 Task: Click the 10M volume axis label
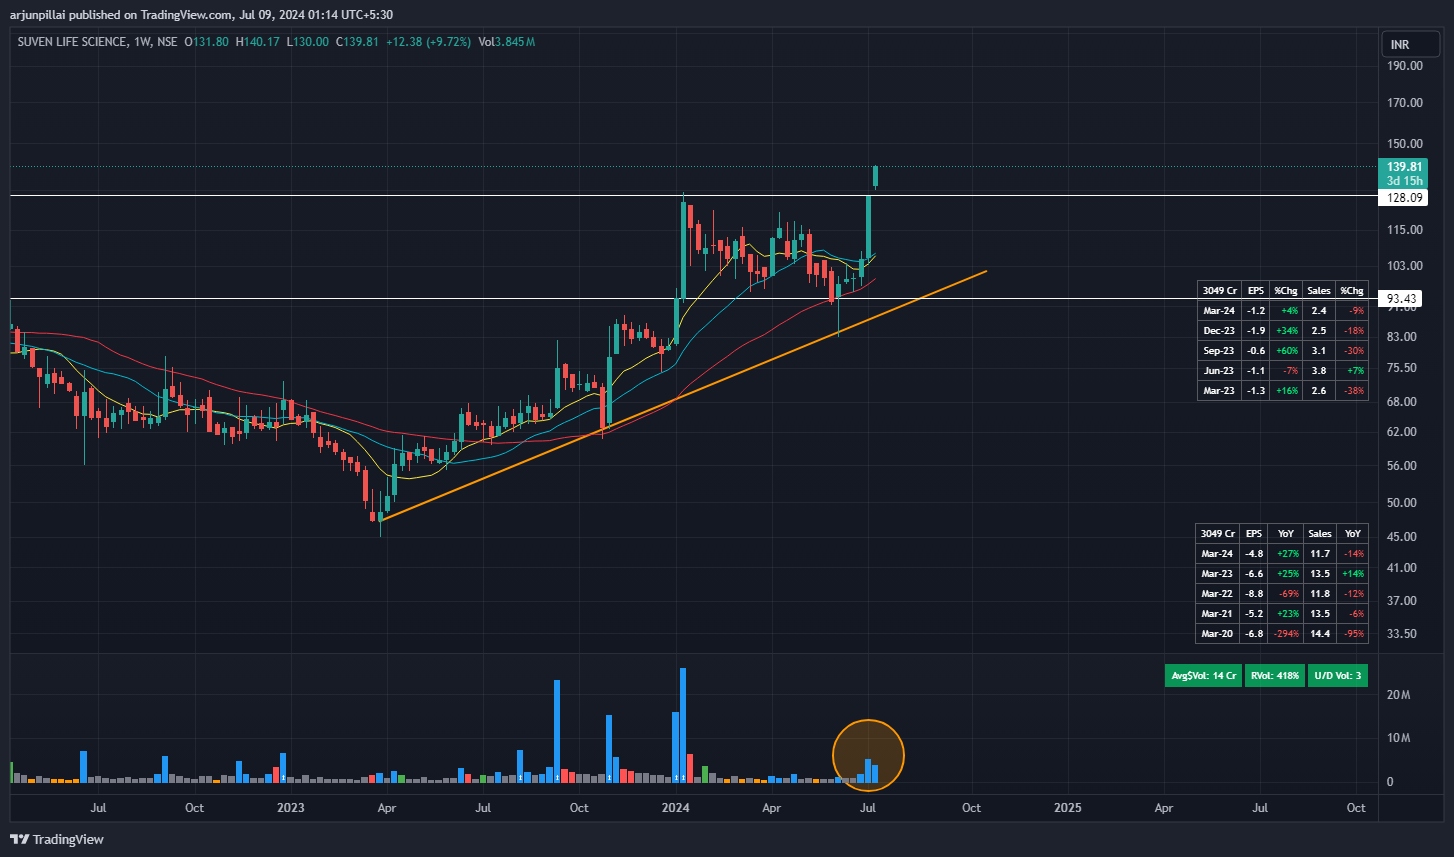[1399, 738]
